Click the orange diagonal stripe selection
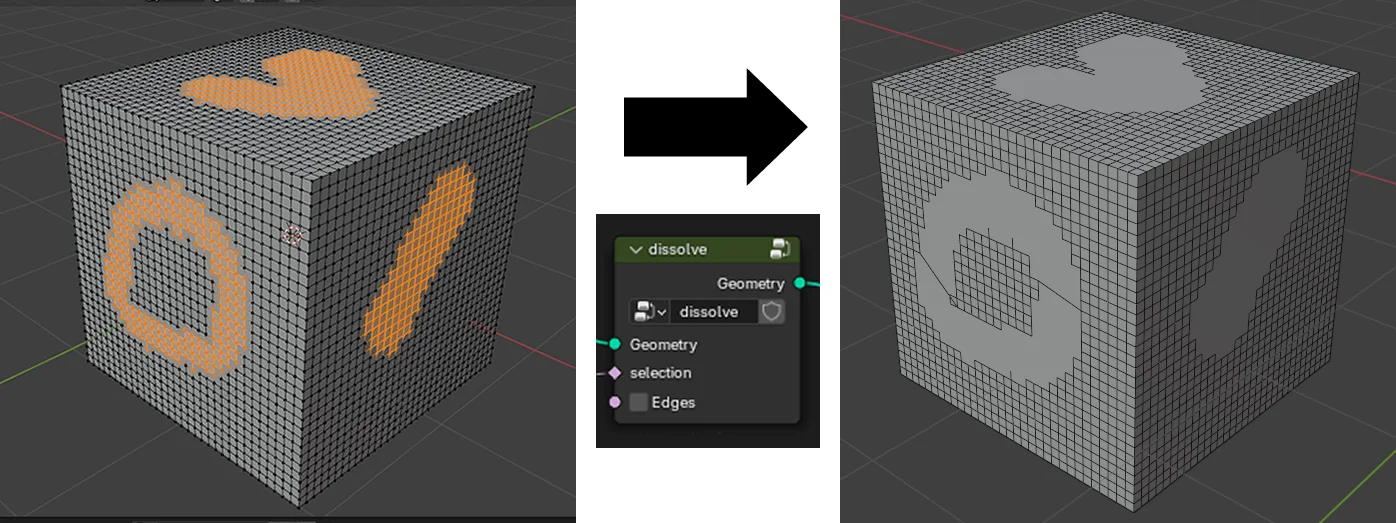The width and height of the screenshot is (1396, 523). coord(420,260)
